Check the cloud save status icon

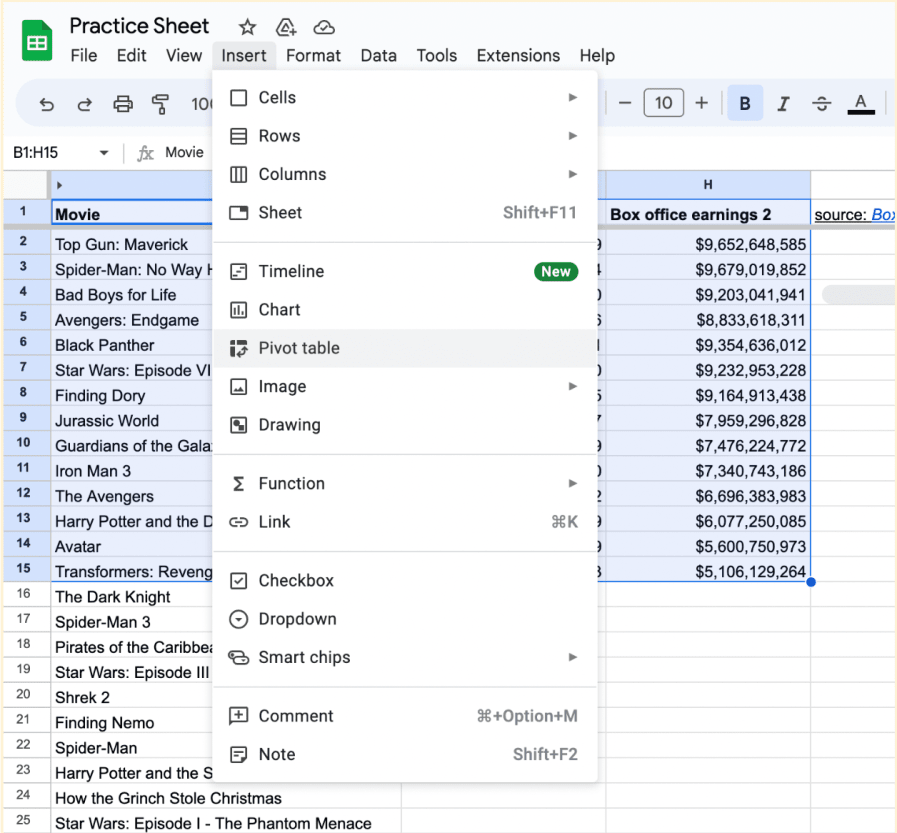[x=324, y=27]
